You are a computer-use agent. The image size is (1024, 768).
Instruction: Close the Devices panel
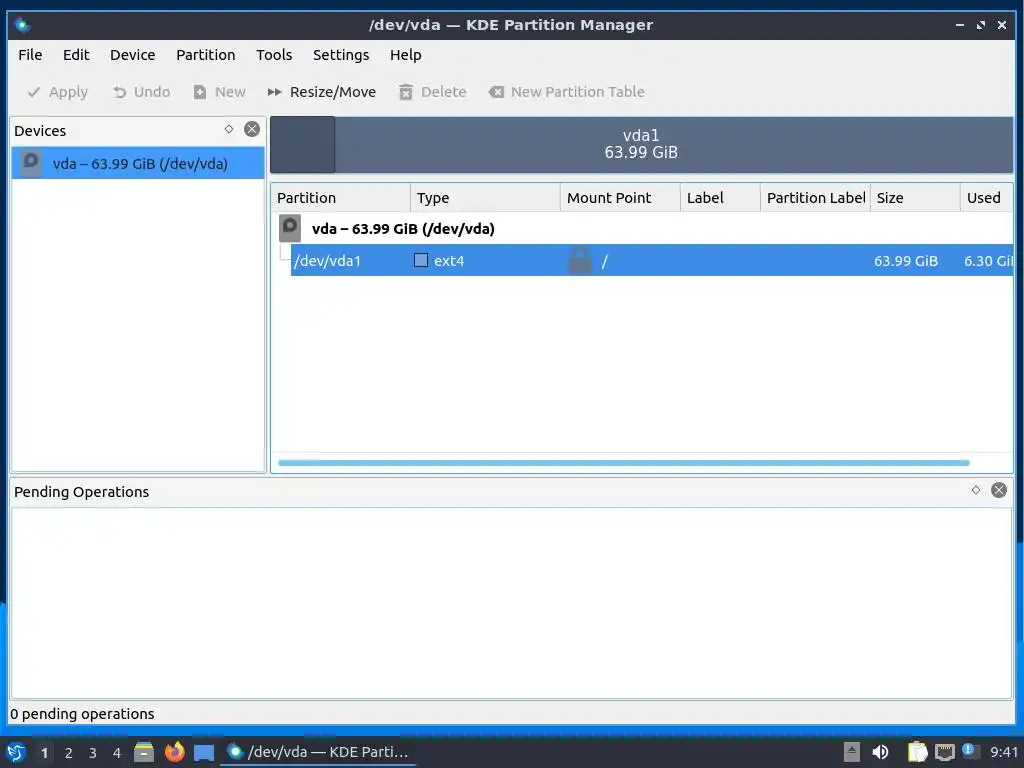(x=251, y=129)
